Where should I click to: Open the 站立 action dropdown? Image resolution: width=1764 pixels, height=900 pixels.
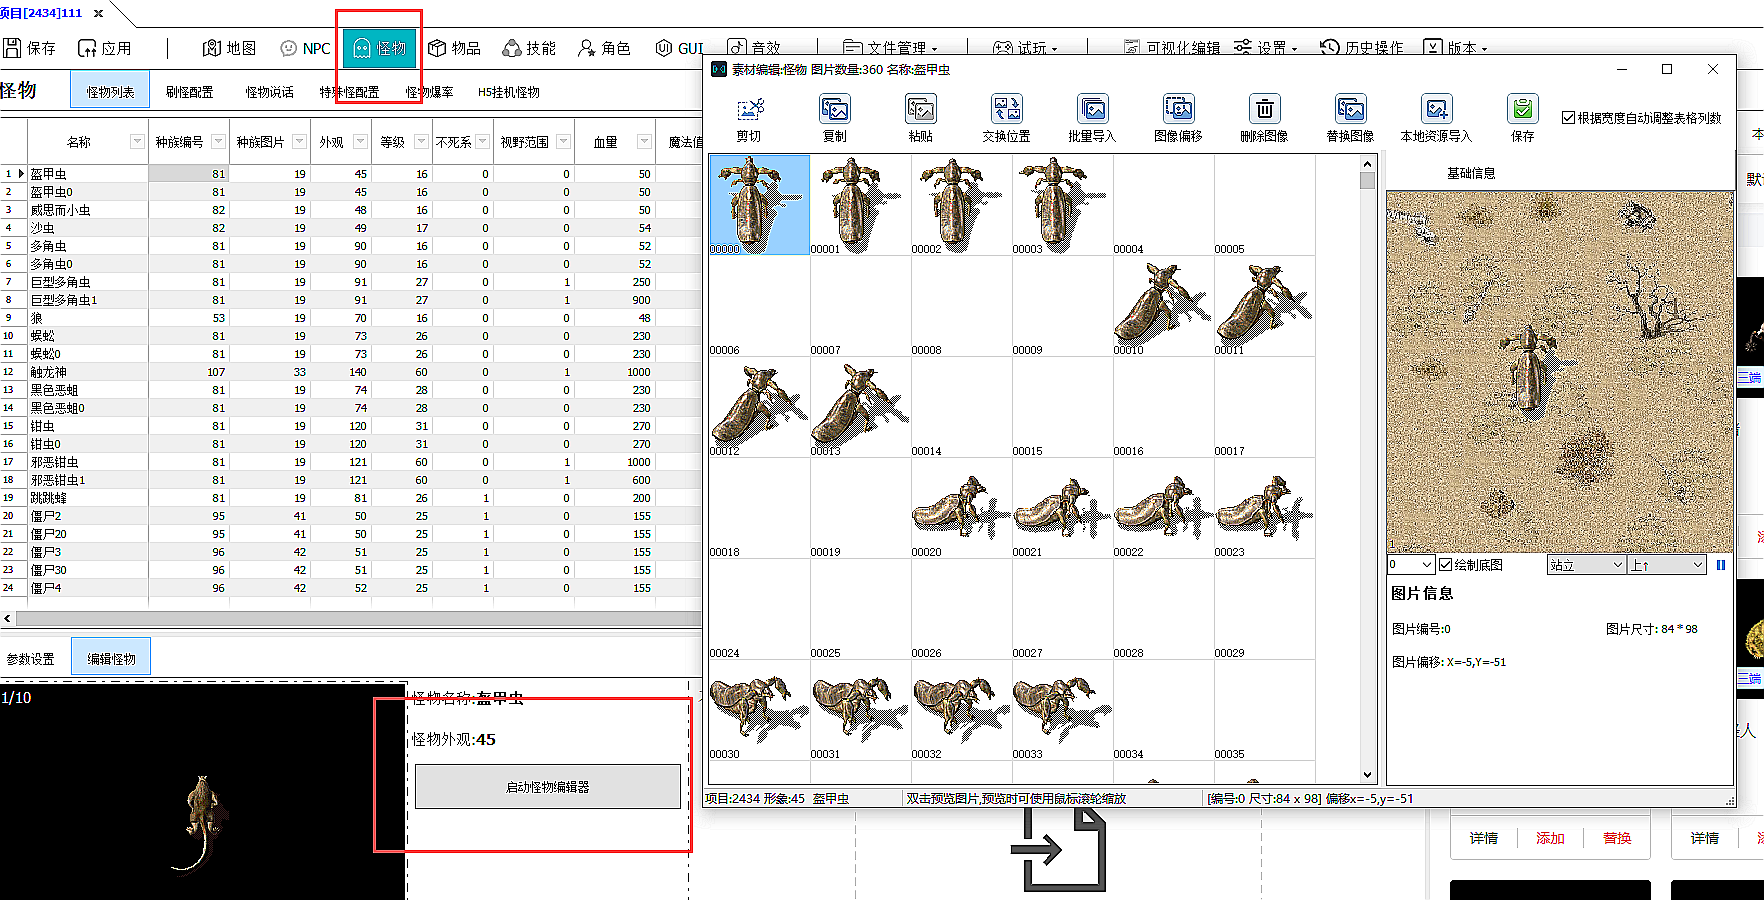tap(1586, 565)
